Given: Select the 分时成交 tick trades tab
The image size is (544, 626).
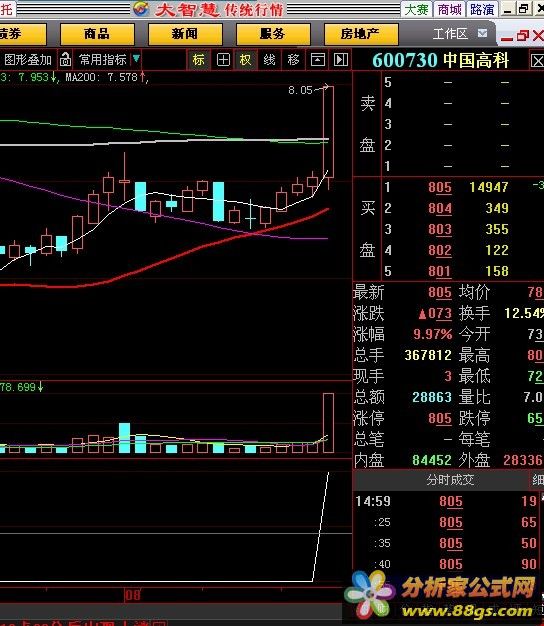Looking at the screenshot, I should click(450, 479).
